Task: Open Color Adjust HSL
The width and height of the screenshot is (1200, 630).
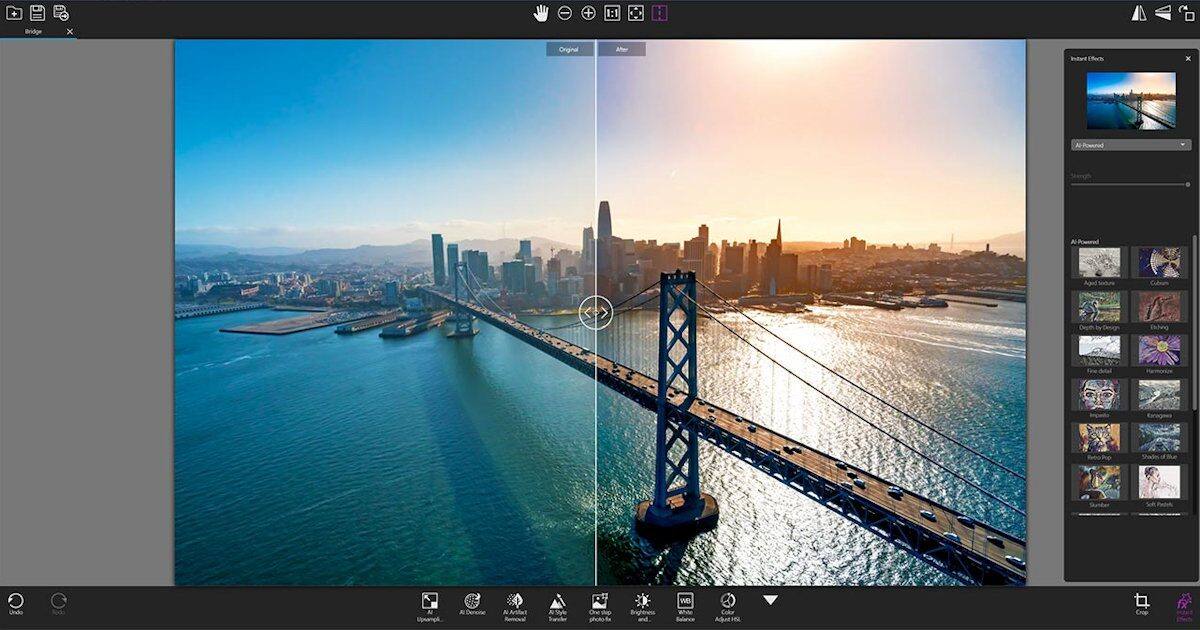Action: pos(728,602)
